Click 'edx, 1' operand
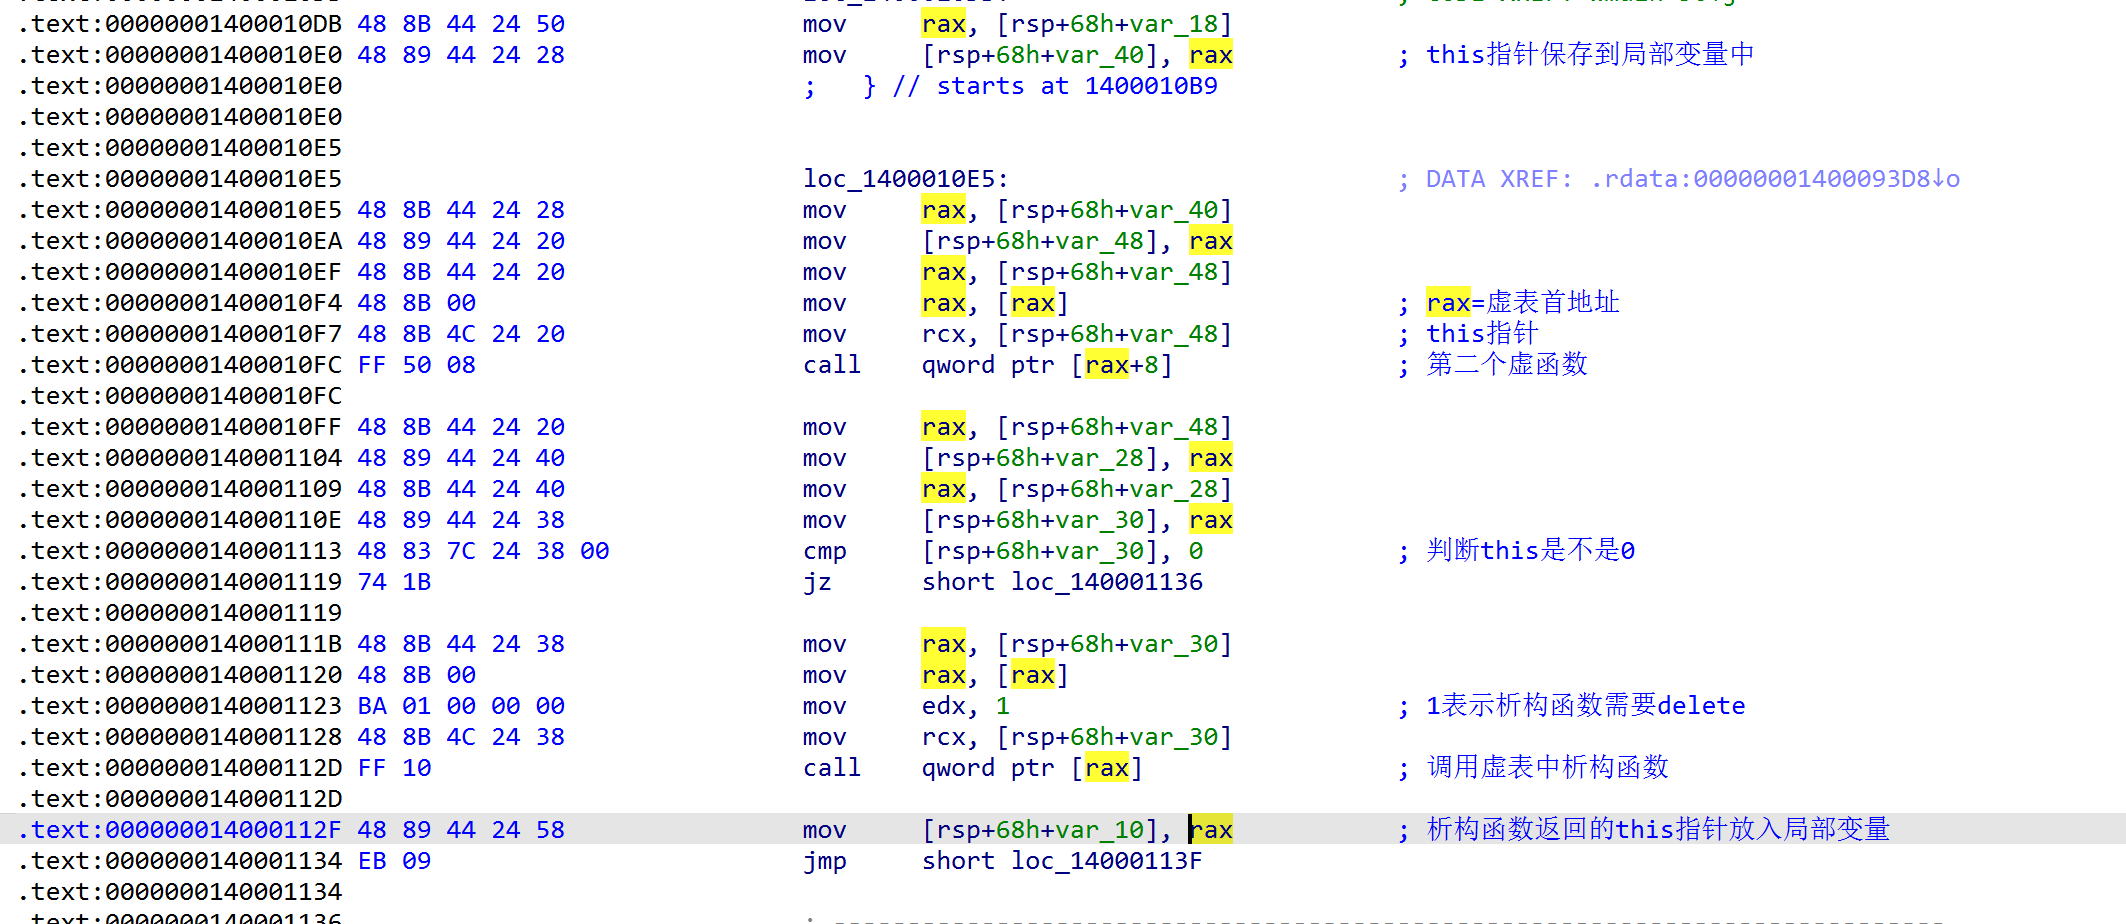The height and width of the screenshot is (924, 2126). (x=966, y=705)
